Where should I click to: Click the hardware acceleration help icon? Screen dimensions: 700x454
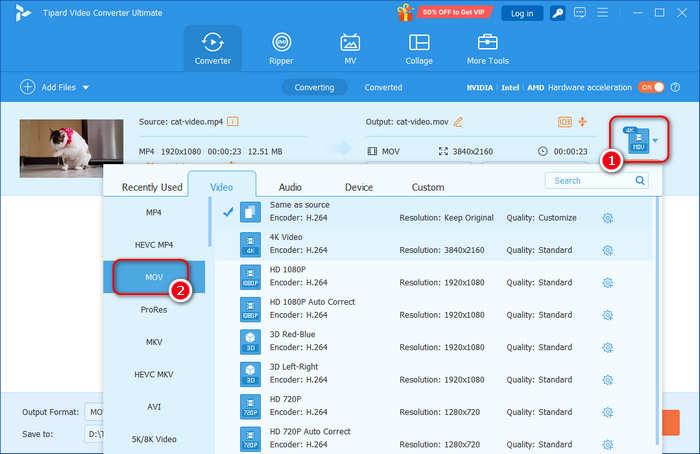coord(675,87)
